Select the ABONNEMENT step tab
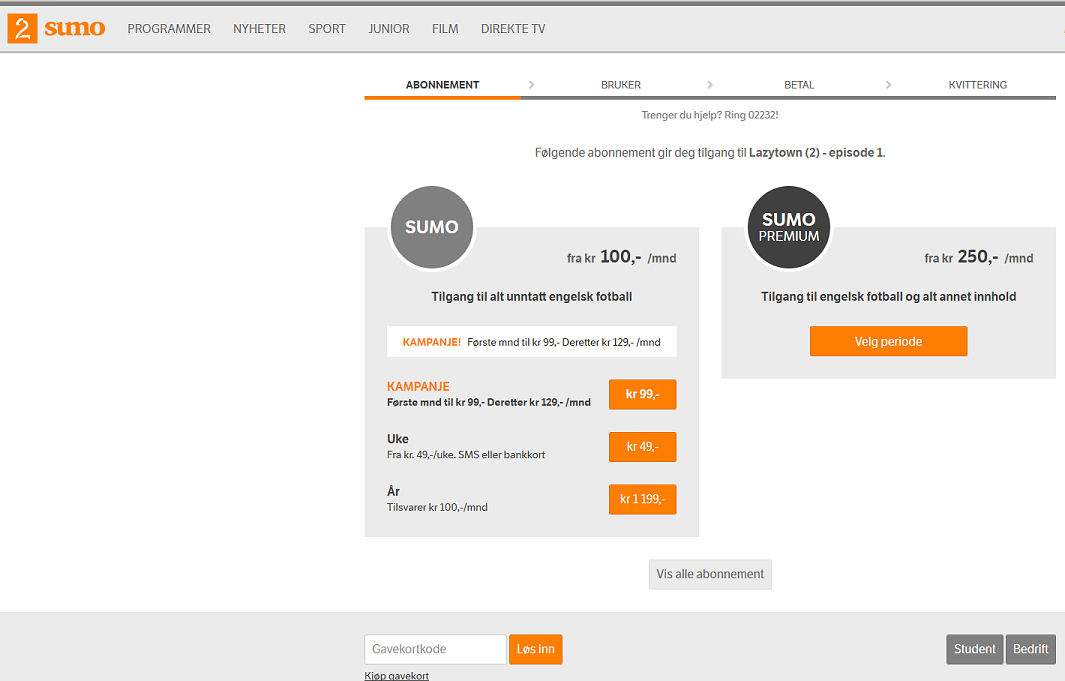Screen dimensions: 1065x681 442,85
